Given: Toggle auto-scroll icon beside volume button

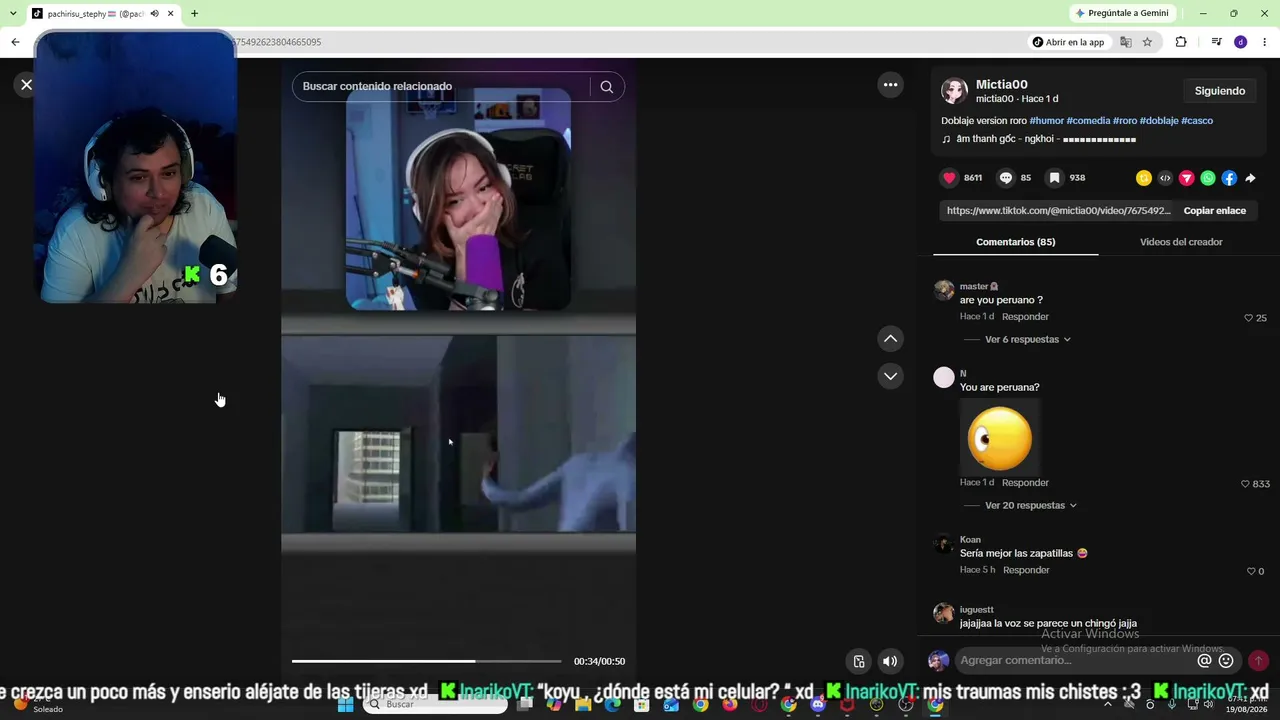Looking at the screenshot, I should pos(859,661).
